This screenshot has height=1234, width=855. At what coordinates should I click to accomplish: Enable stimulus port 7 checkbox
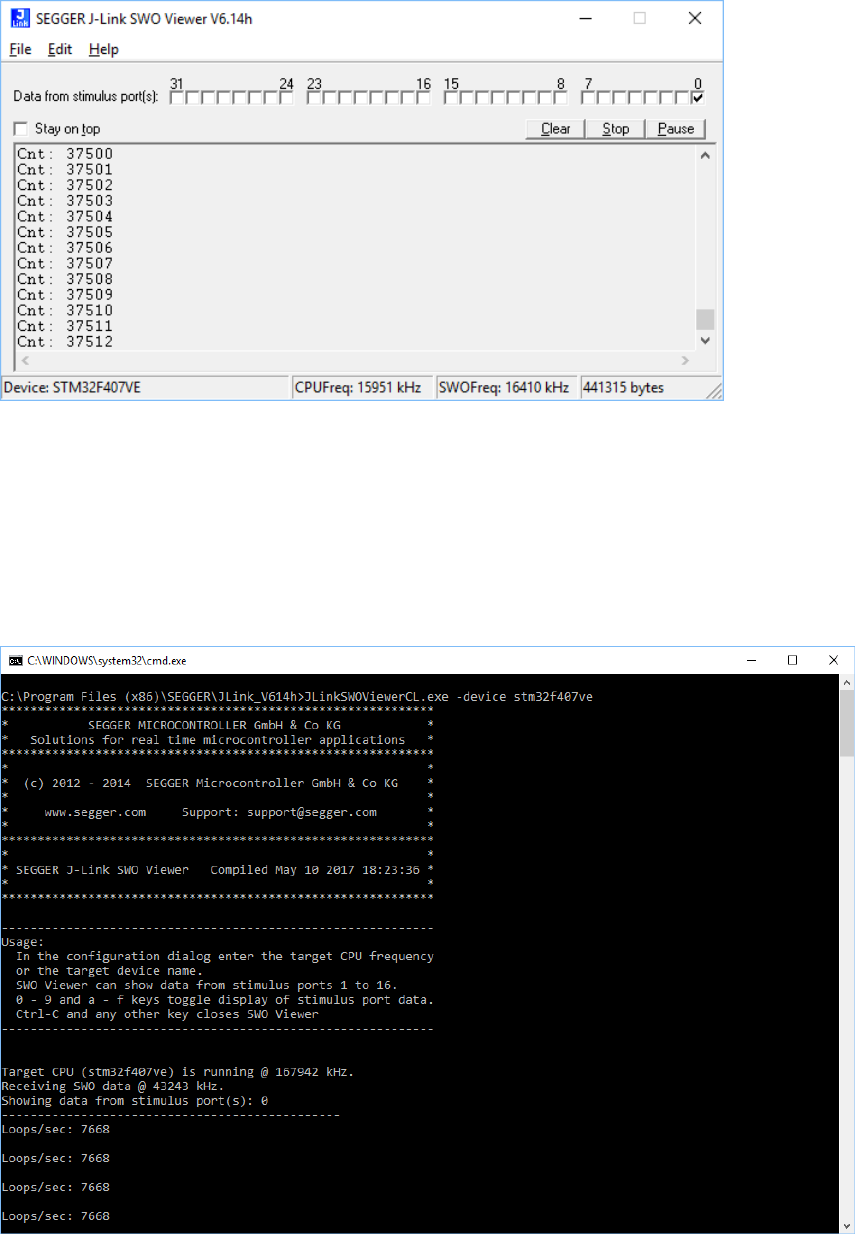588,98
